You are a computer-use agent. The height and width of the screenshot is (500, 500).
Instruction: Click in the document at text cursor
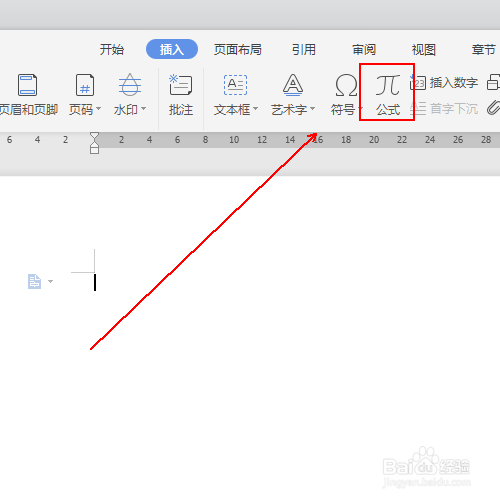coord(95,282)
